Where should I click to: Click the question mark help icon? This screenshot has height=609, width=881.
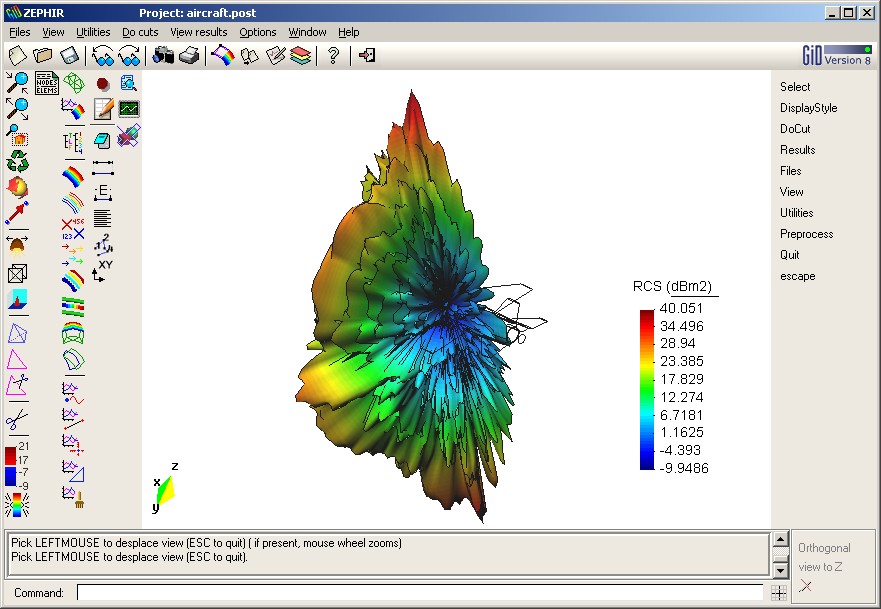[333, 55]
